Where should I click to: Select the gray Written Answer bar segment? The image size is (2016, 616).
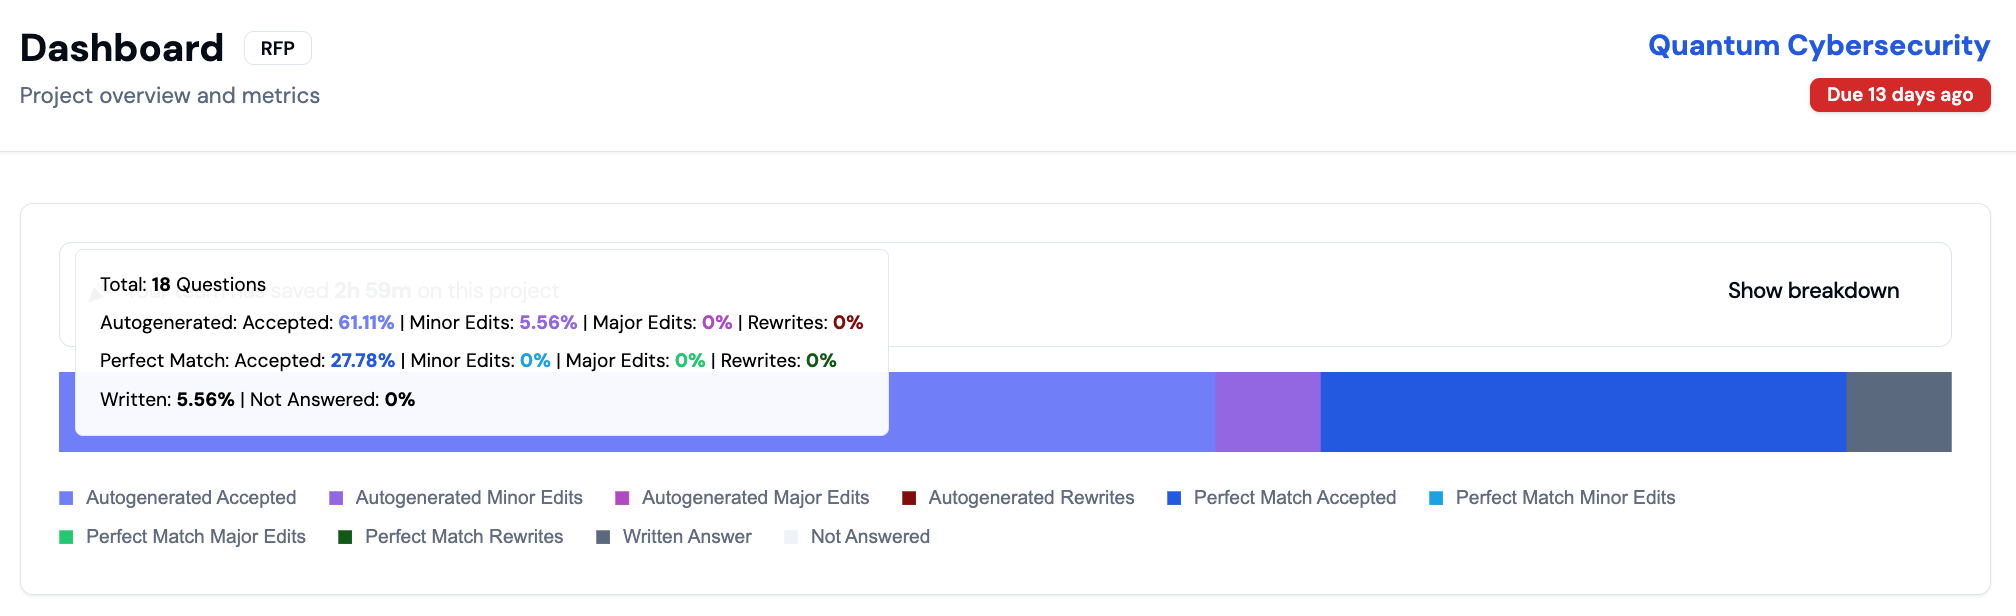coord(1899,412)
